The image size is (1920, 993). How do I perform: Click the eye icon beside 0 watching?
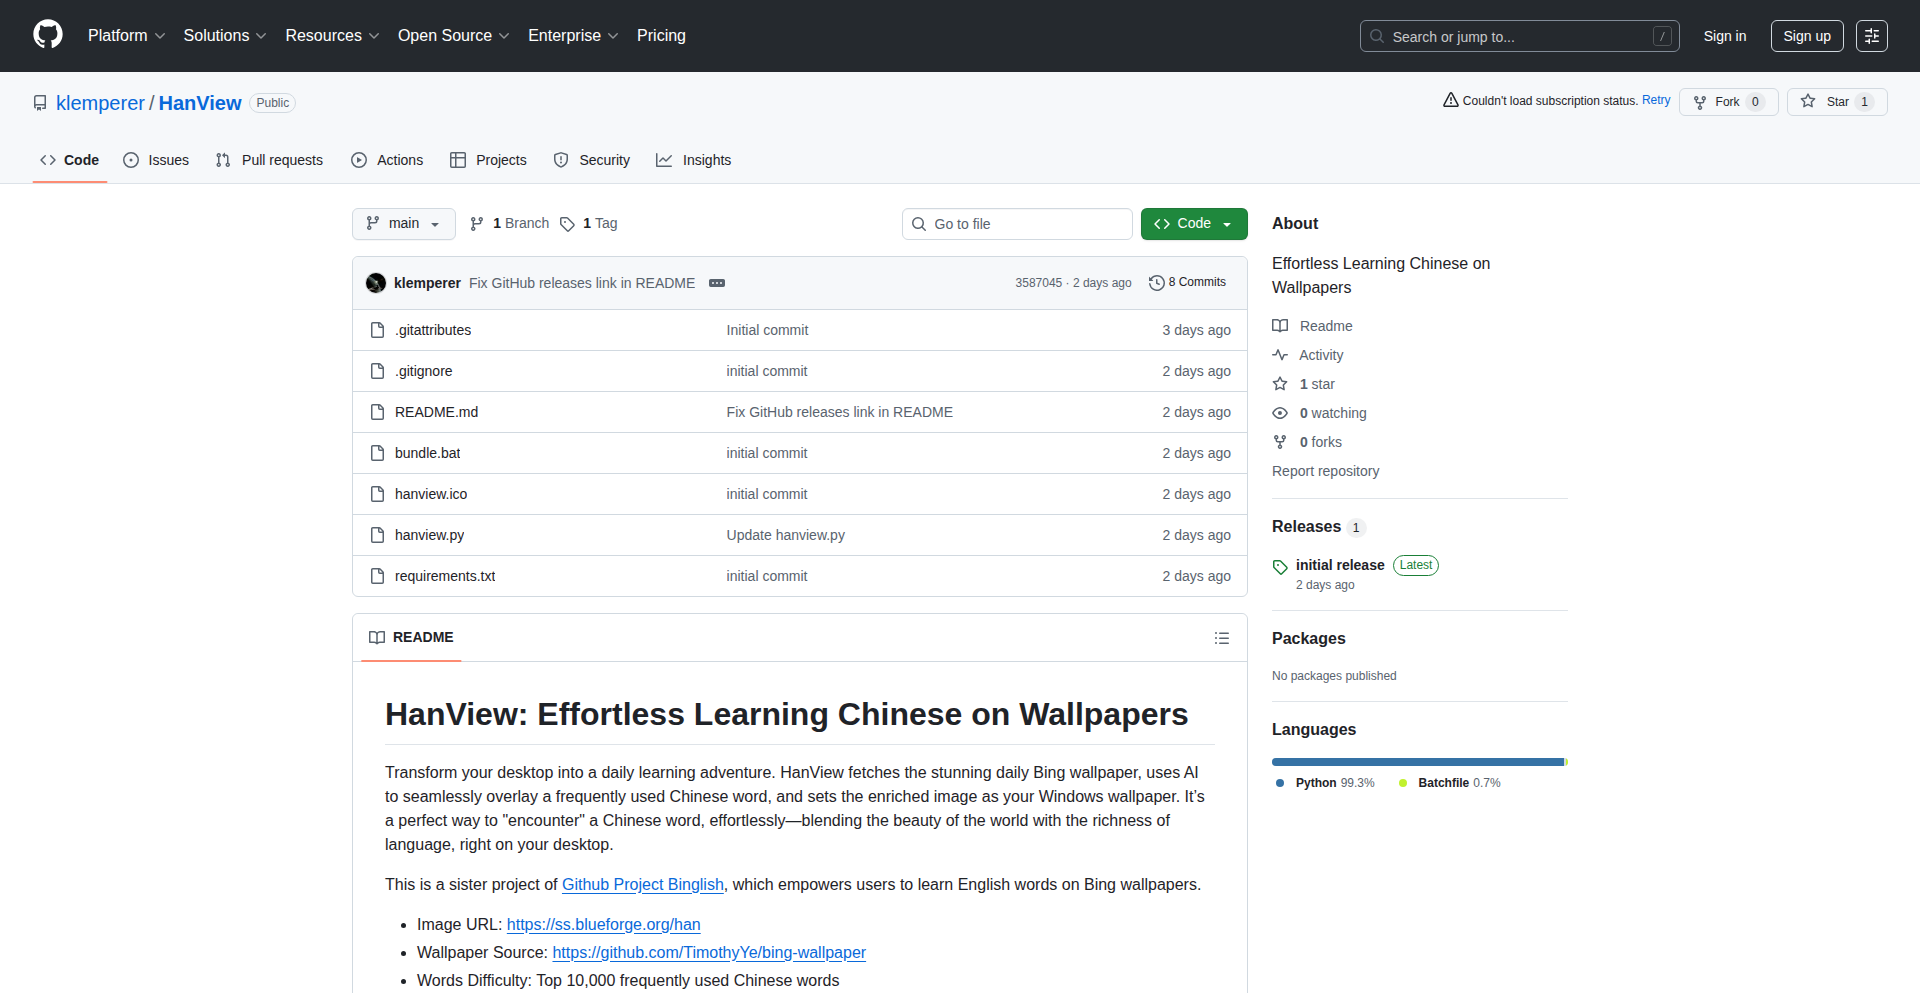pyautogui.click(x=1280, y=413)
